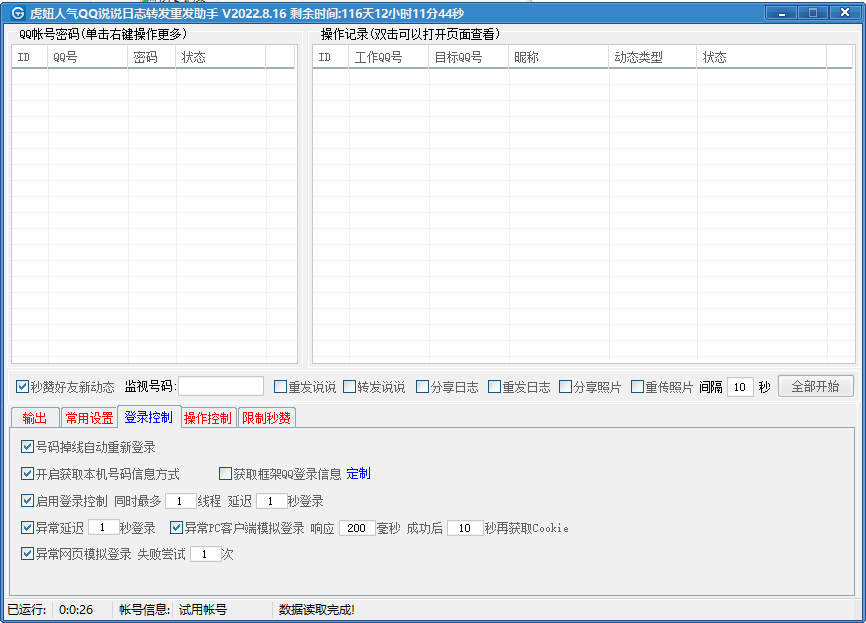Maximize the application window

coord(812,13)
